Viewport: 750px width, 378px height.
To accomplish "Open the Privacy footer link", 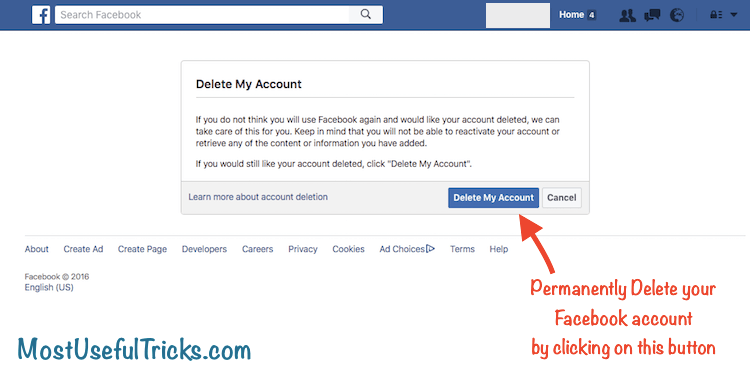I will (303, 249).
